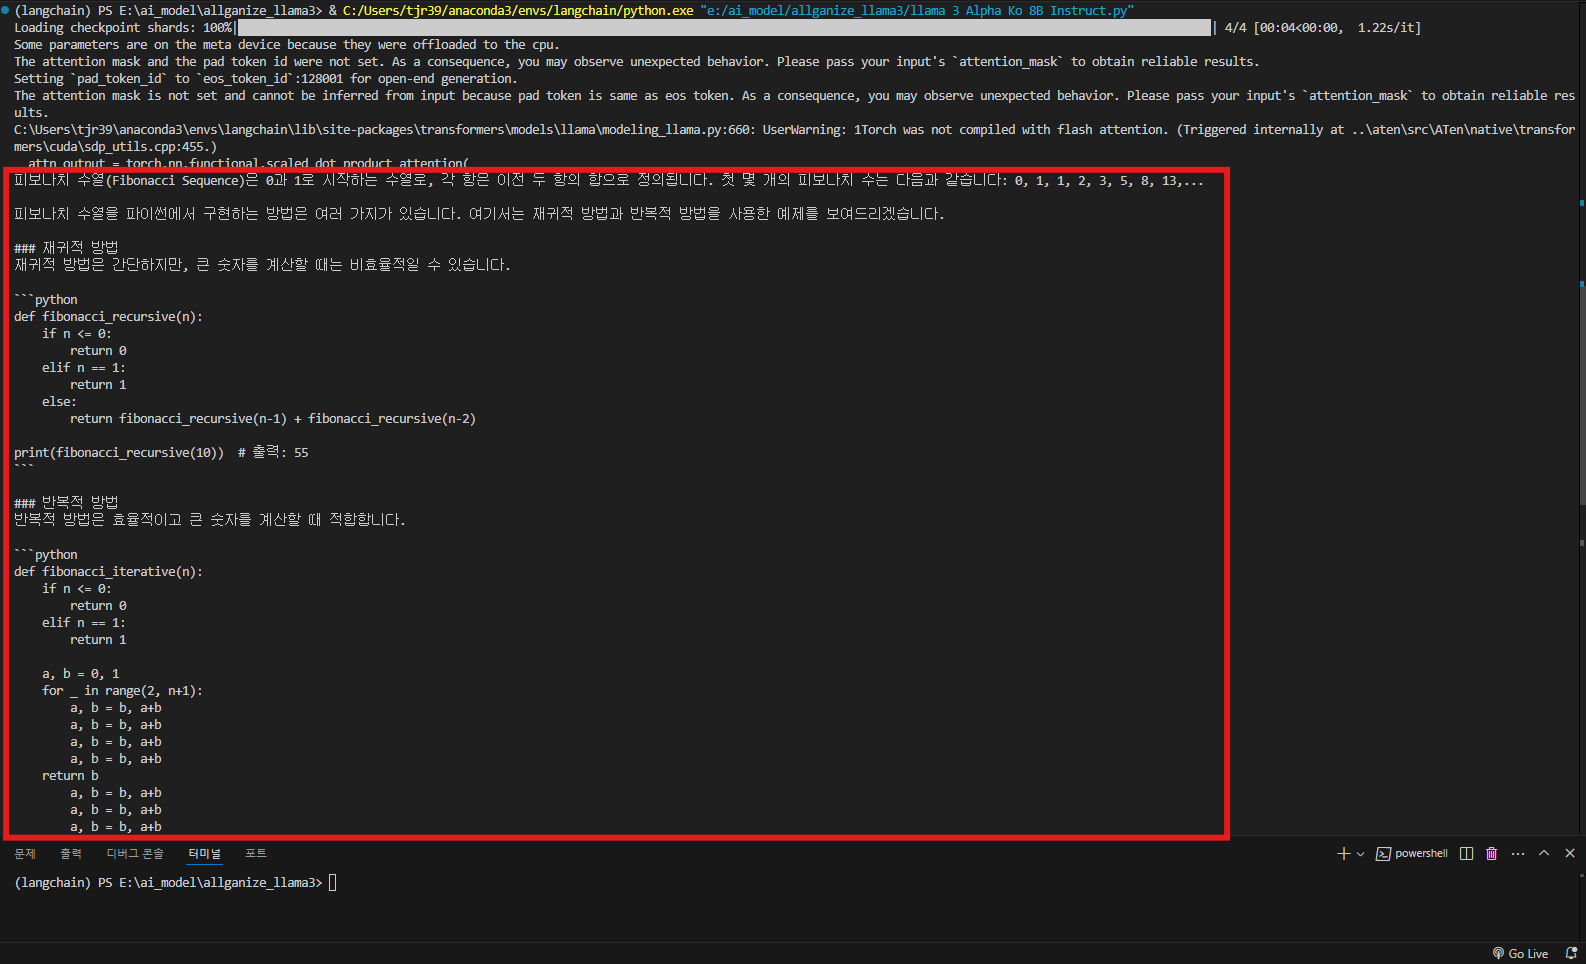This screenshot has width=1586, height=964.
Task: Click the python.exe path in command line
Action: 518,10
